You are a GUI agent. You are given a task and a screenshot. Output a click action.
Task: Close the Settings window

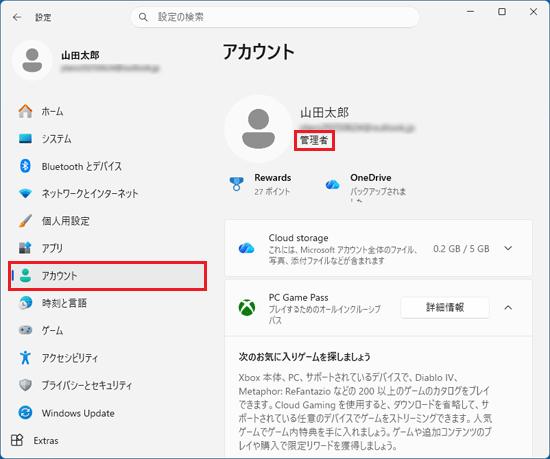coord(533,12)
